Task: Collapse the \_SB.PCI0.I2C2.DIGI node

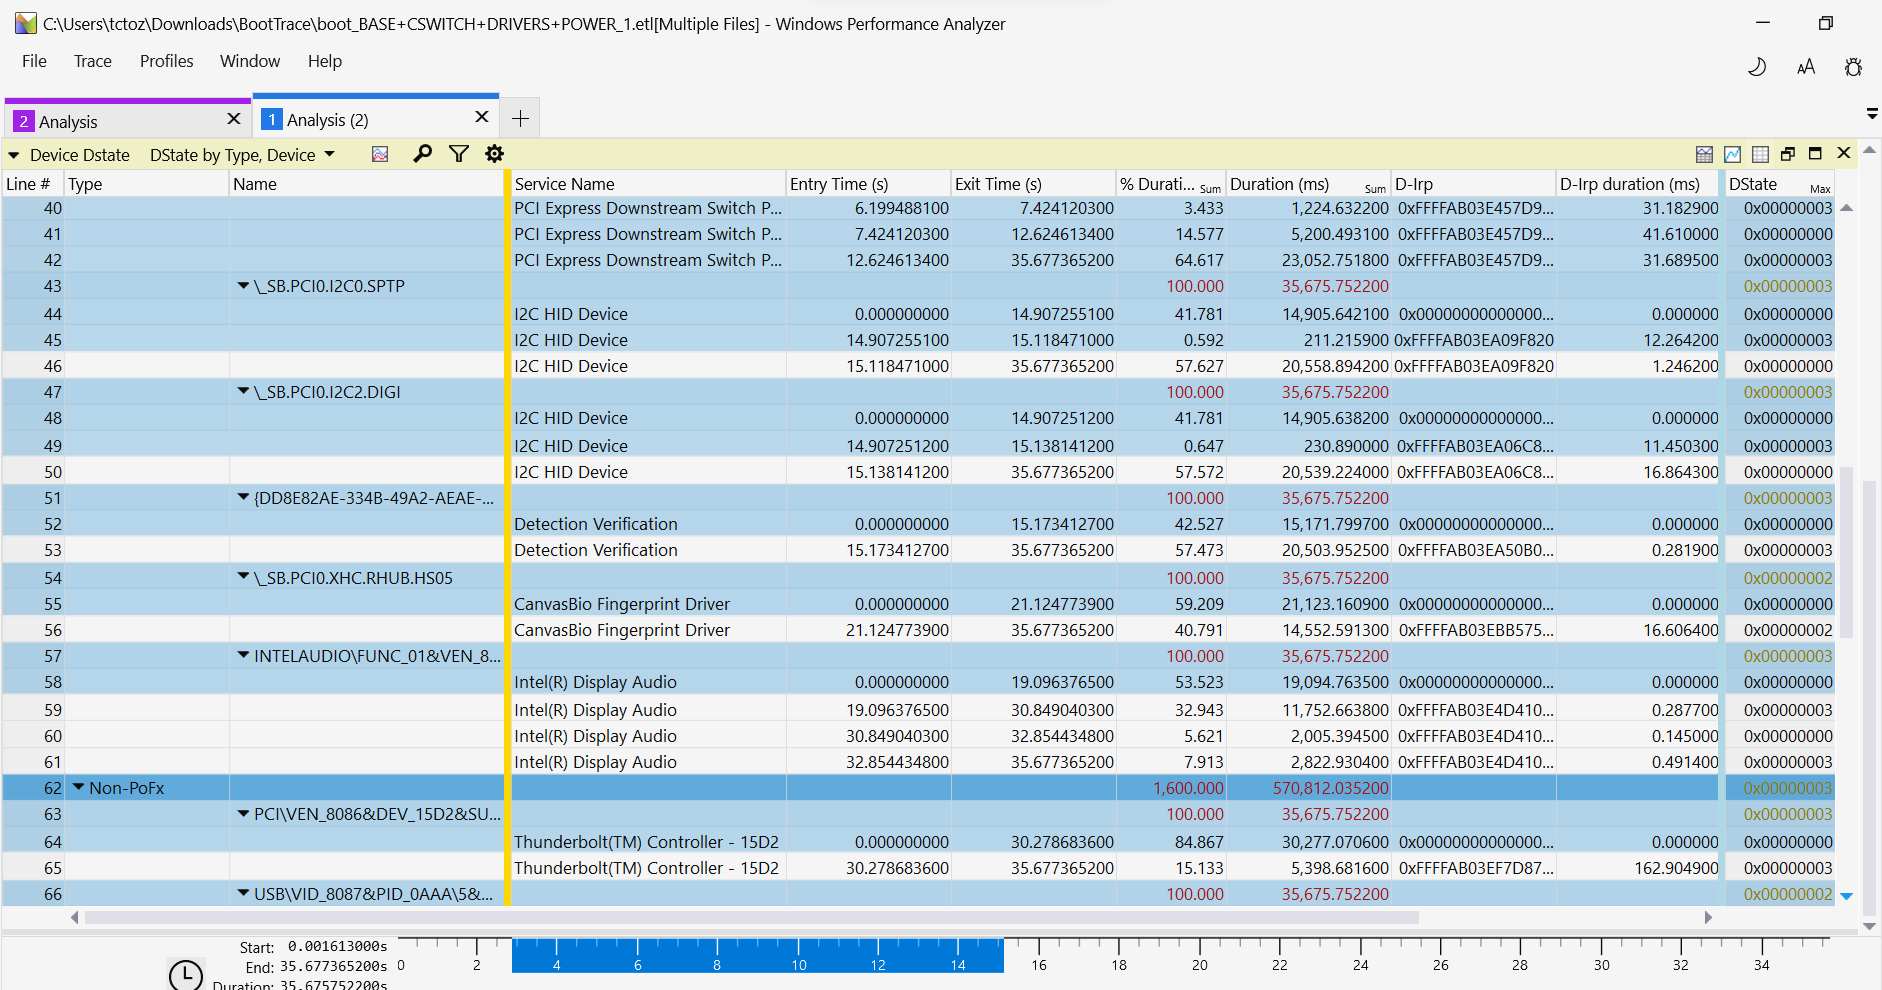Action: point(243,392)
